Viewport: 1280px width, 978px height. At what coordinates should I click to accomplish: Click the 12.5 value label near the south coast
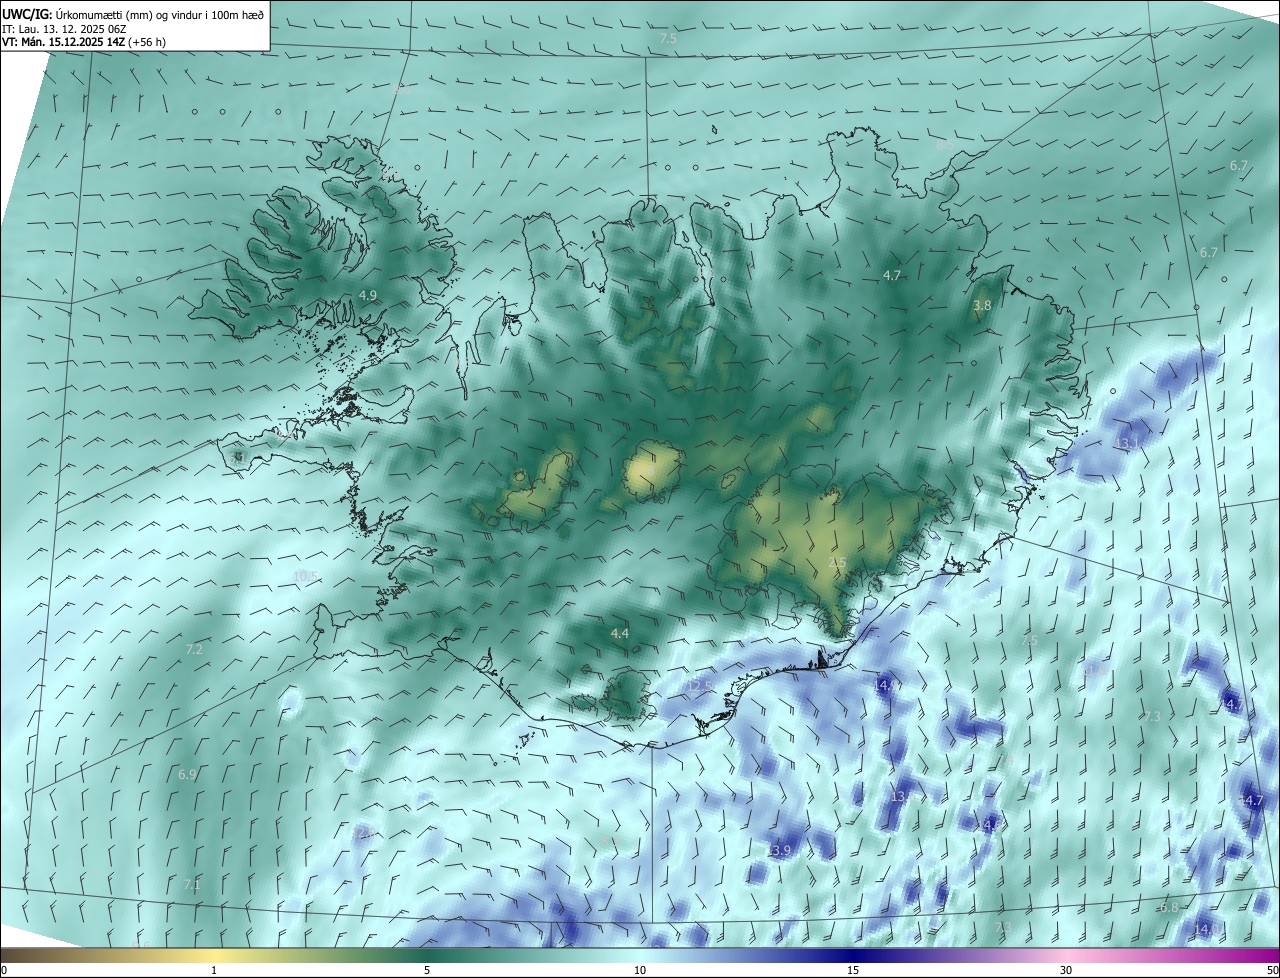(x=700, y=686)
